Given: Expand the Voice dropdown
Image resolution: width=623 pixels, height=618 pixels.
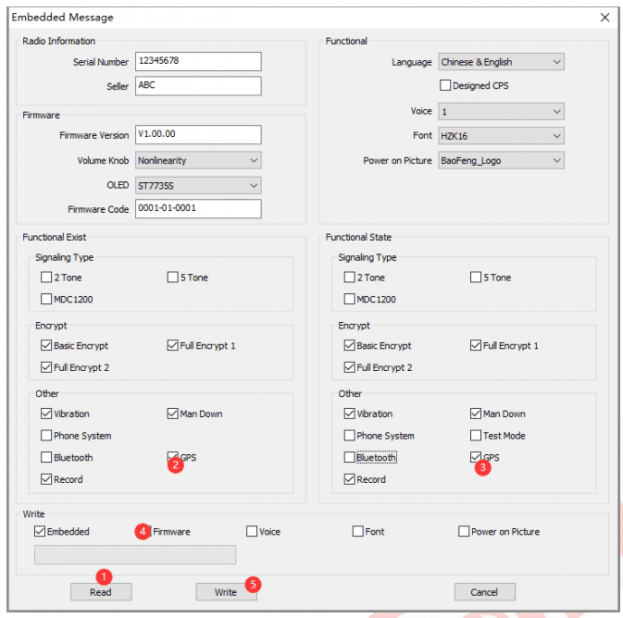Looking at the screenshot, I should [501, 112].
